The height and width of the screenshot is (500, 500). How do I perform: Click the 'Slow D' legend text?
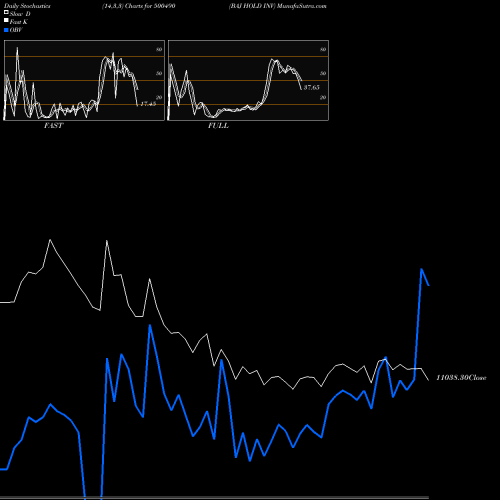(x=20, y=14)
